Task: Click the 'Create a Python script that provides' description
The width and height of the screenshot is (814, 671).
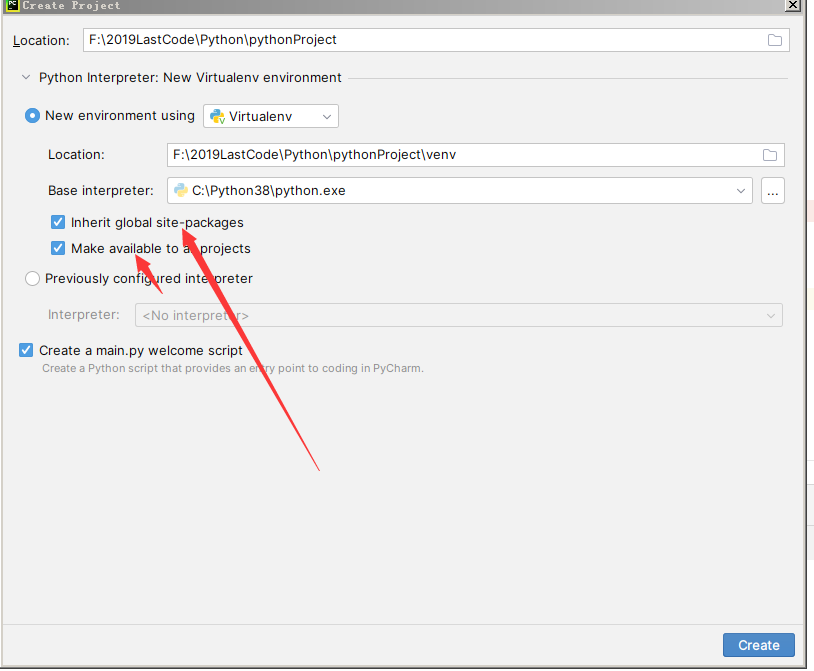Action: [233, 368]
